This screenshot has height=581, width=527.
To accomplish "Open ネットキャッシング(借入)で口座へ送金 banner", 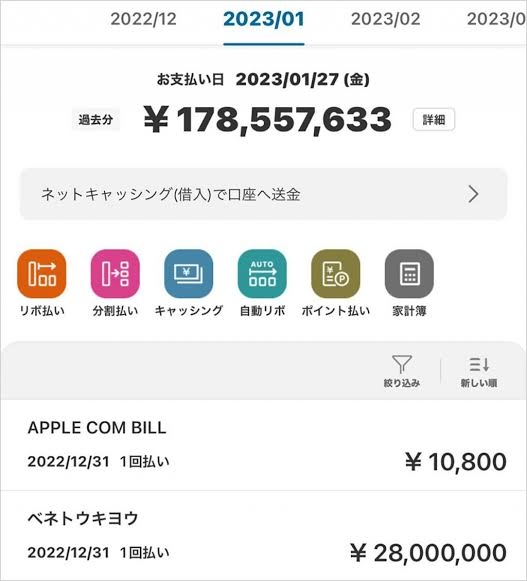I will 263,194.
